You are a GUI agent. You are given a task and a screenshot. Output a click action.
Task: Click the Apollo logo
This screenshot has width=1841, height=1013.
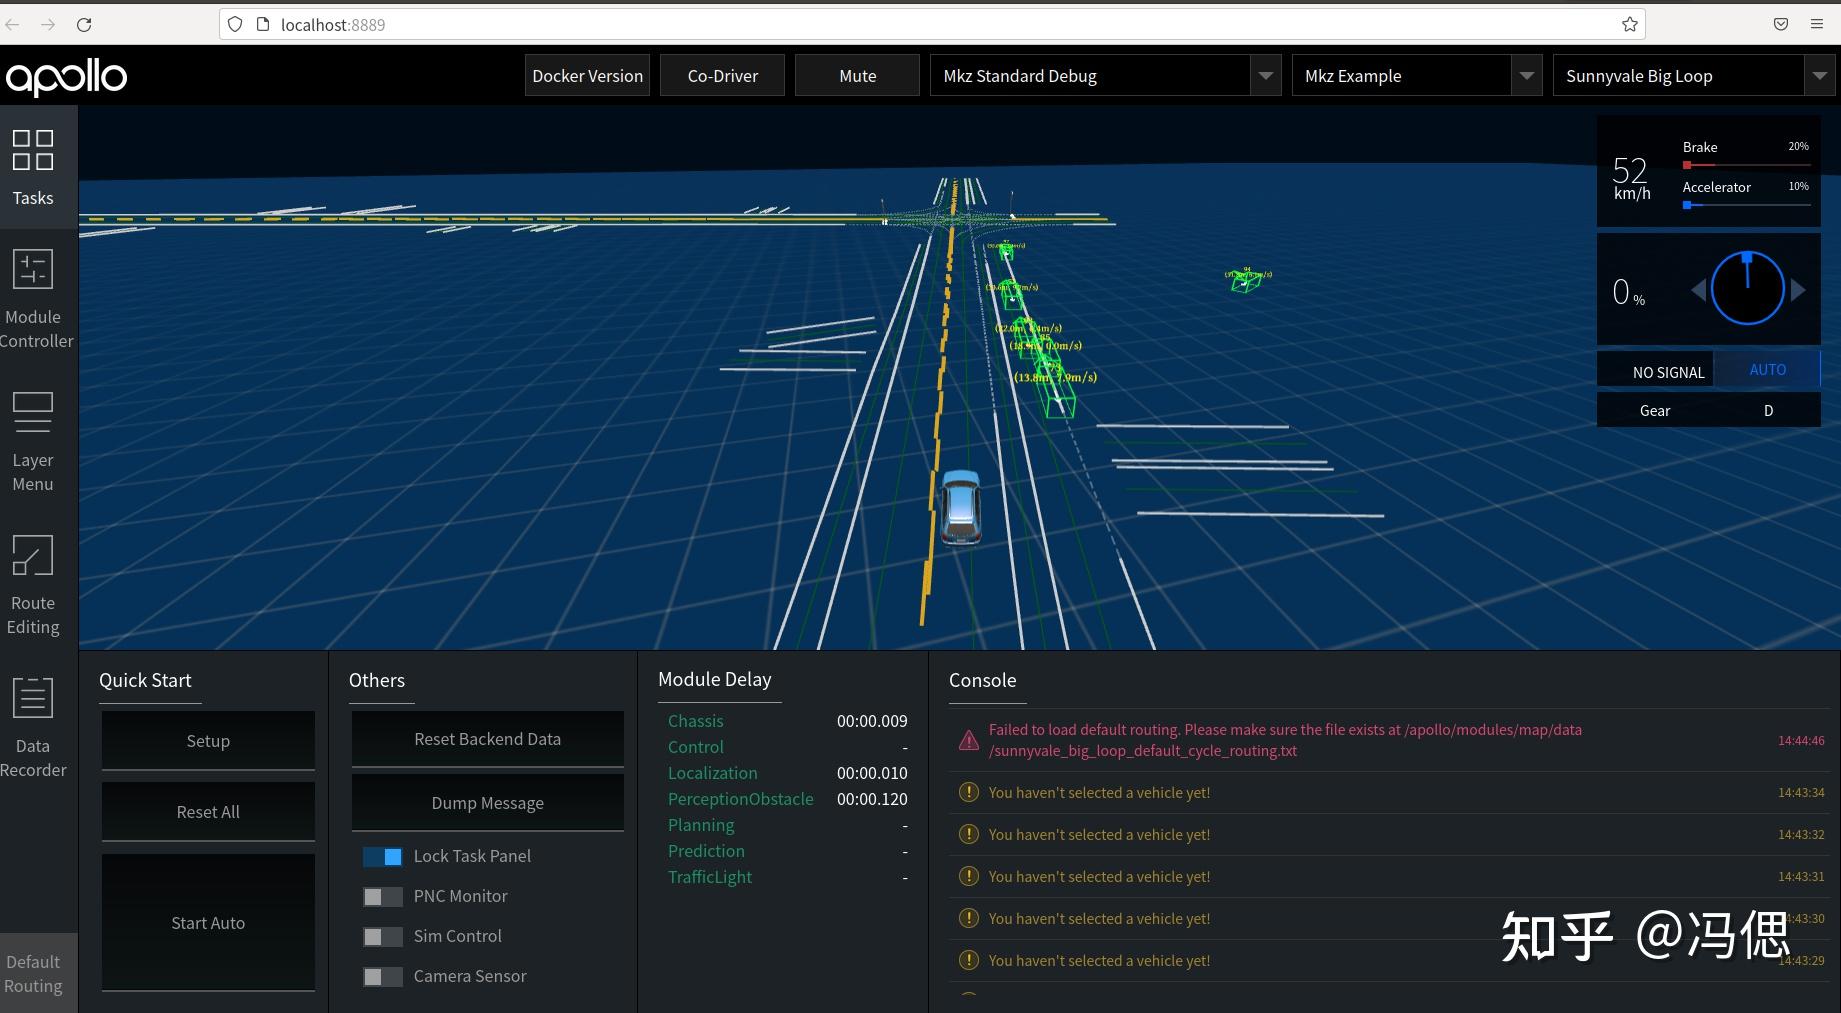(x=66, y=77)
